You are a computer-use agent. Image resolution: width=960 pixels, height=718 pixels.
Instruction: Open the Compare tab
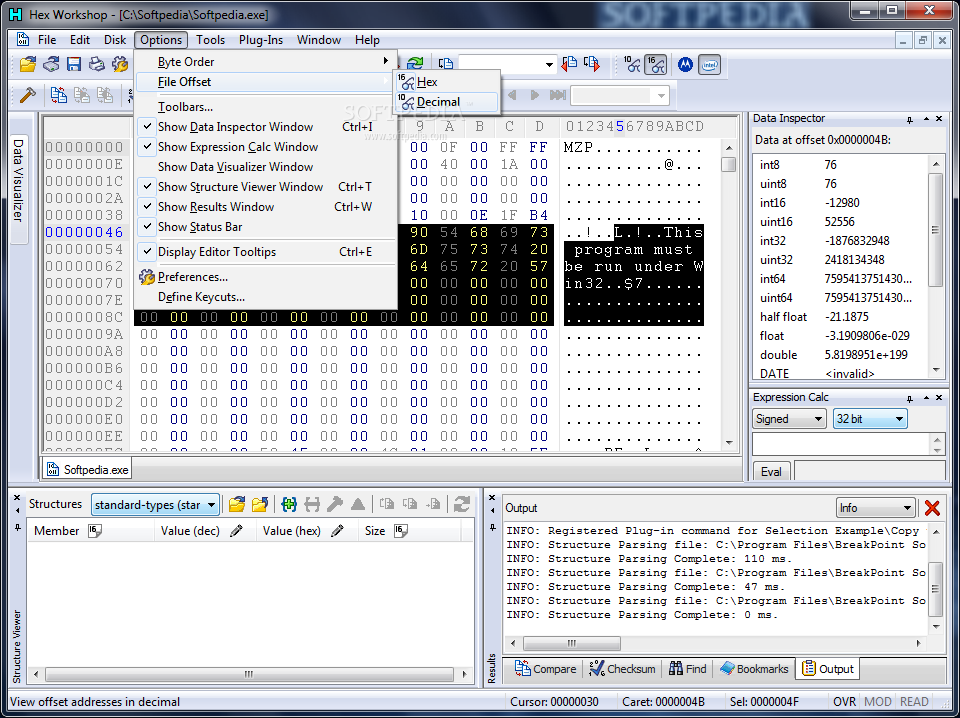pos(546,669)
